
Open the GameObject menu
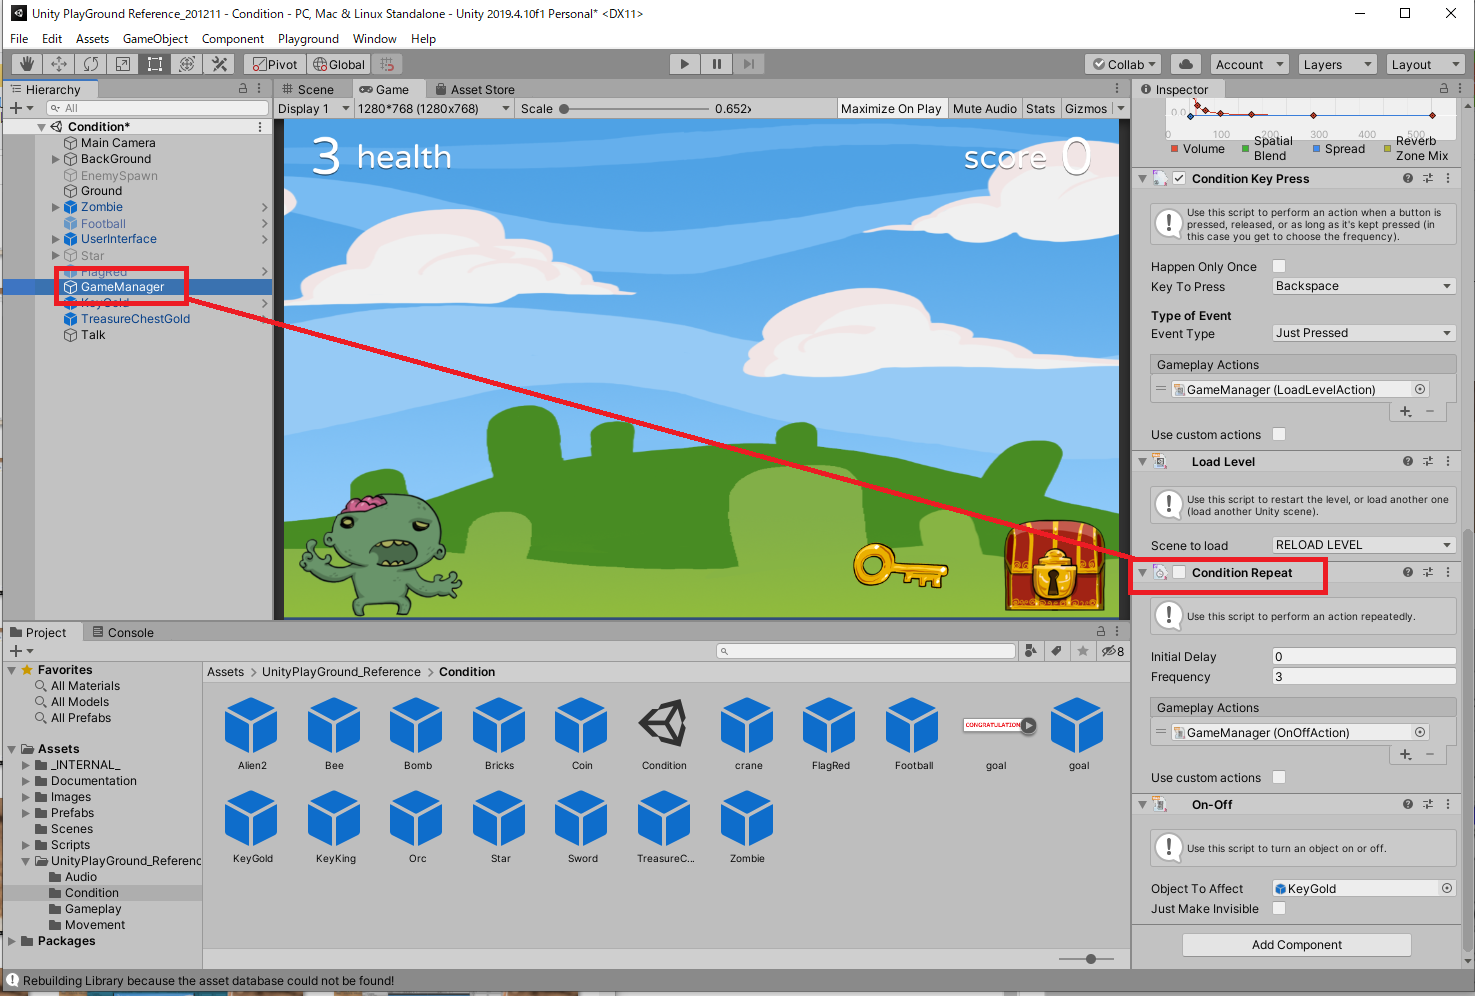[x=155, y=39]
